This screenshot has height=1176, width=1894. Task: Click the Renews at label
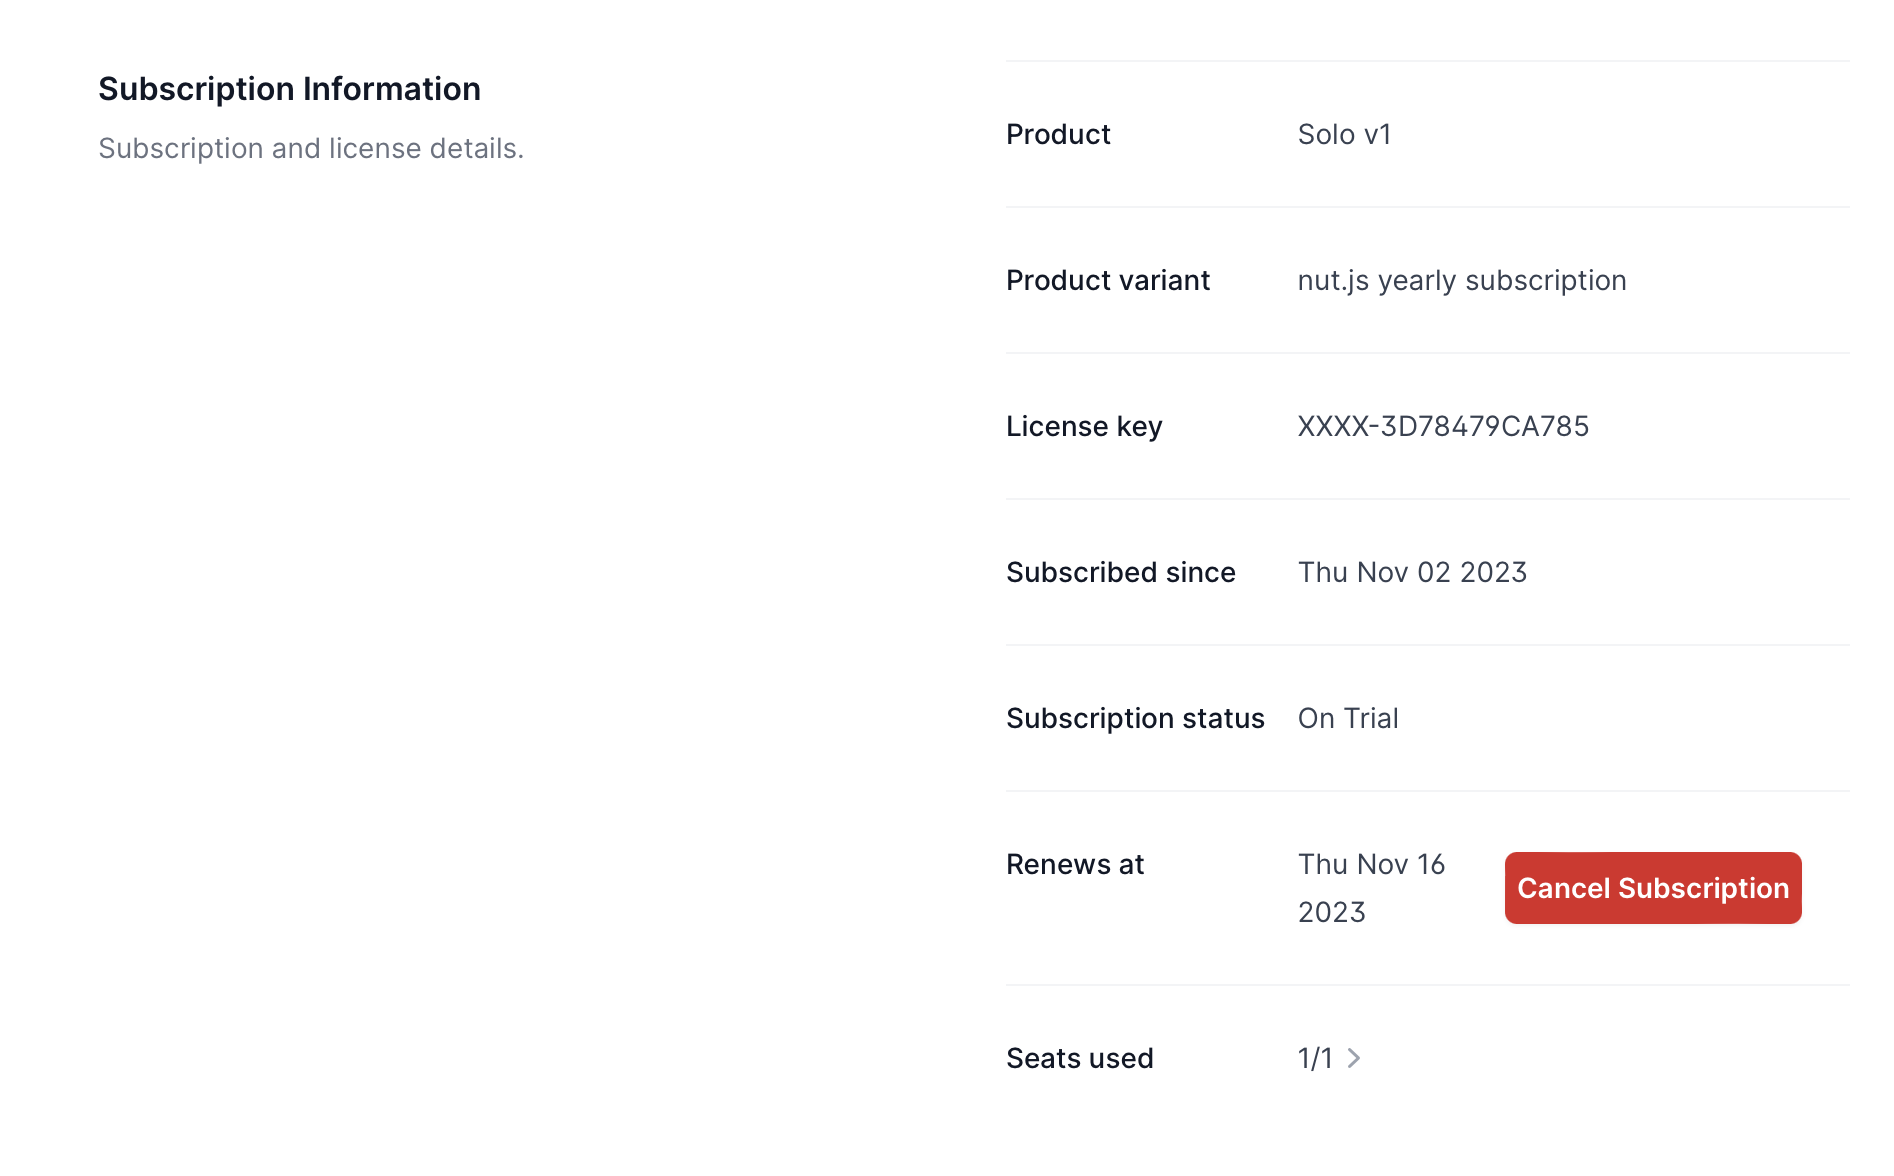coord(1075,864)
